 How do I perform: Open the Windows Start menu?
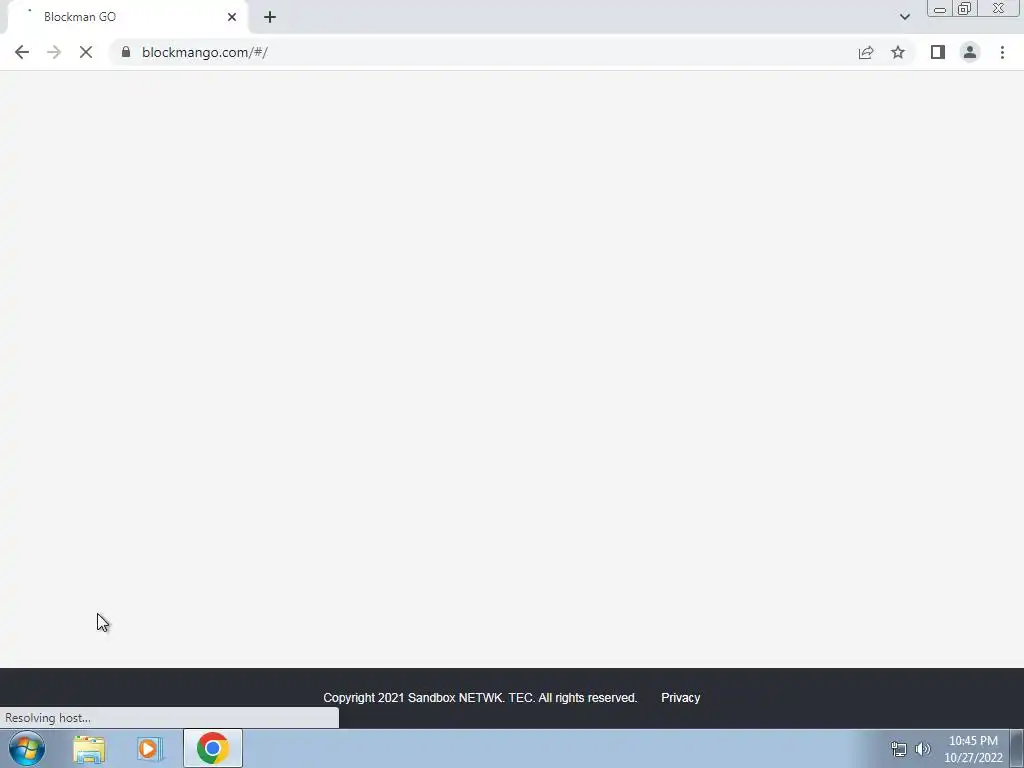pyautogui.click(x=27, y=748)
